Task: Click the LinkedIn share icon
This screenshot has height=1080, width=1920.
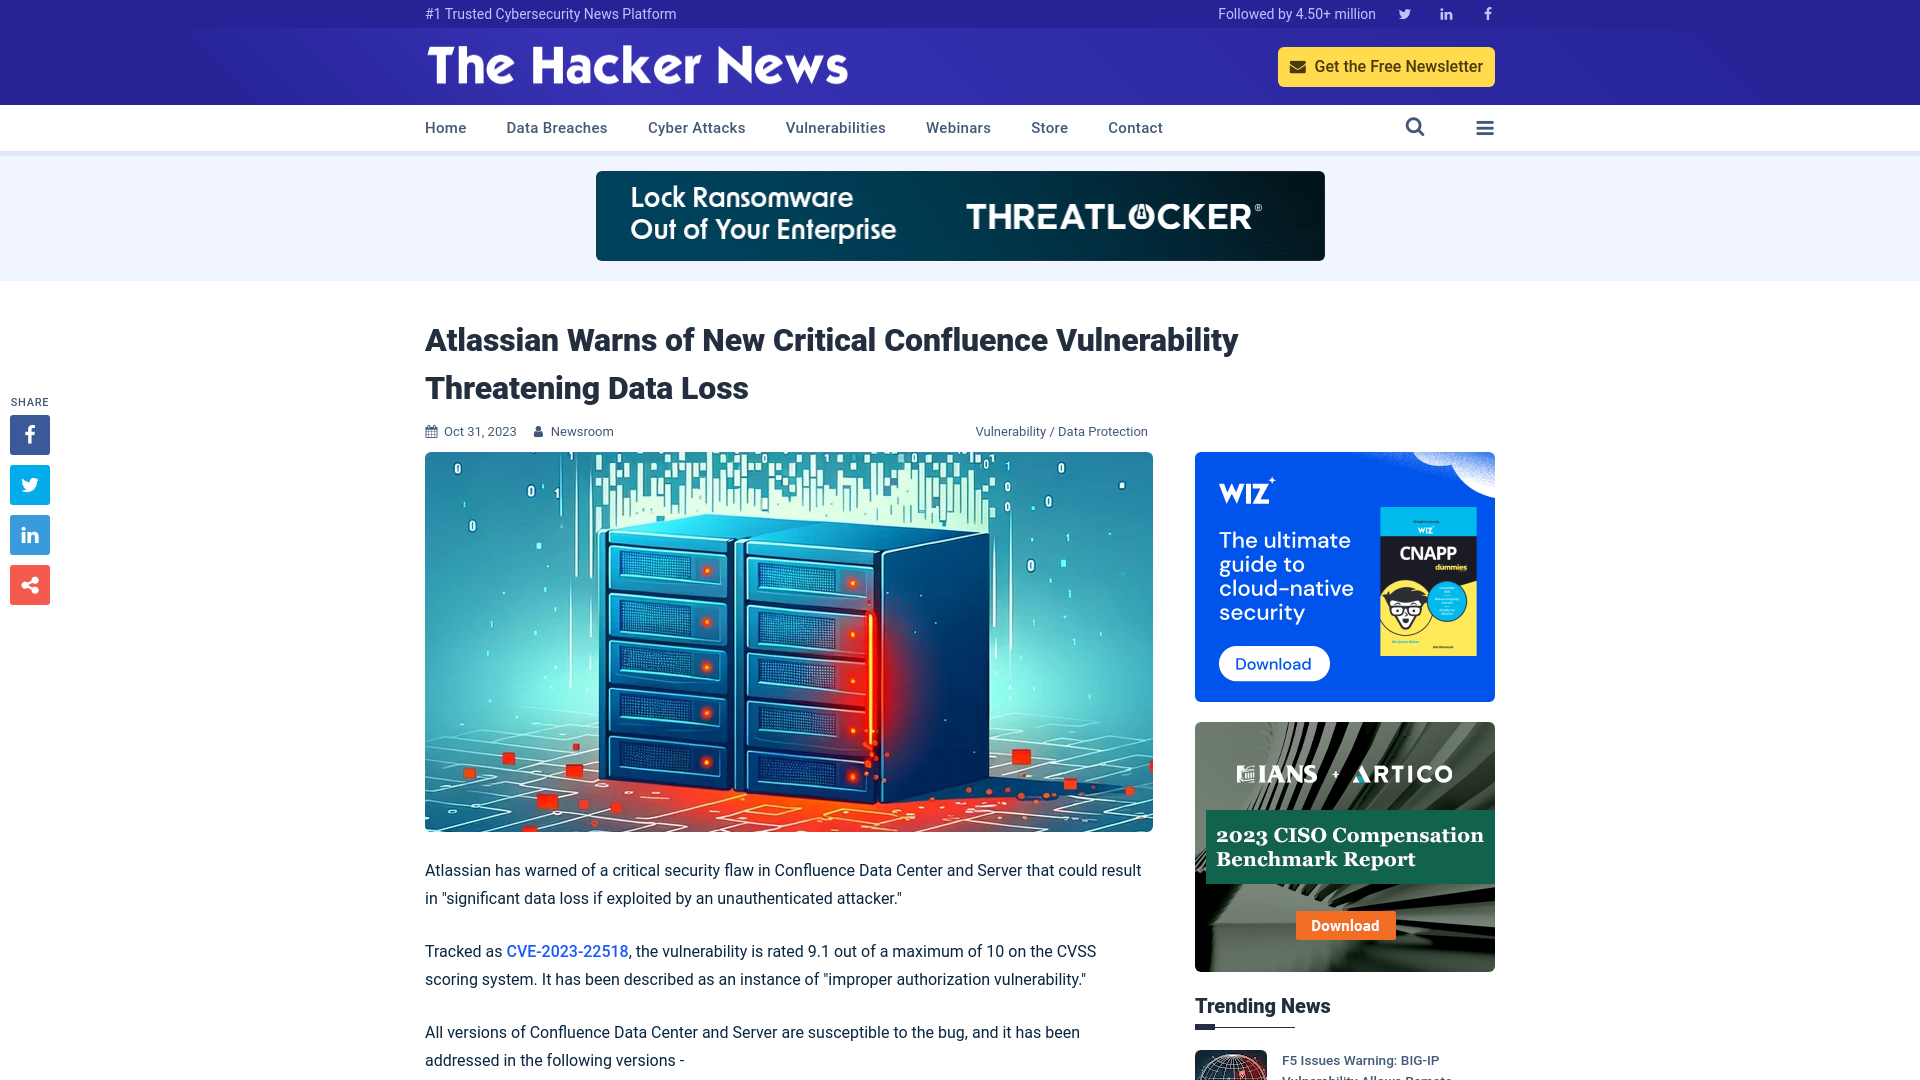Action: [x=29, y=534]
